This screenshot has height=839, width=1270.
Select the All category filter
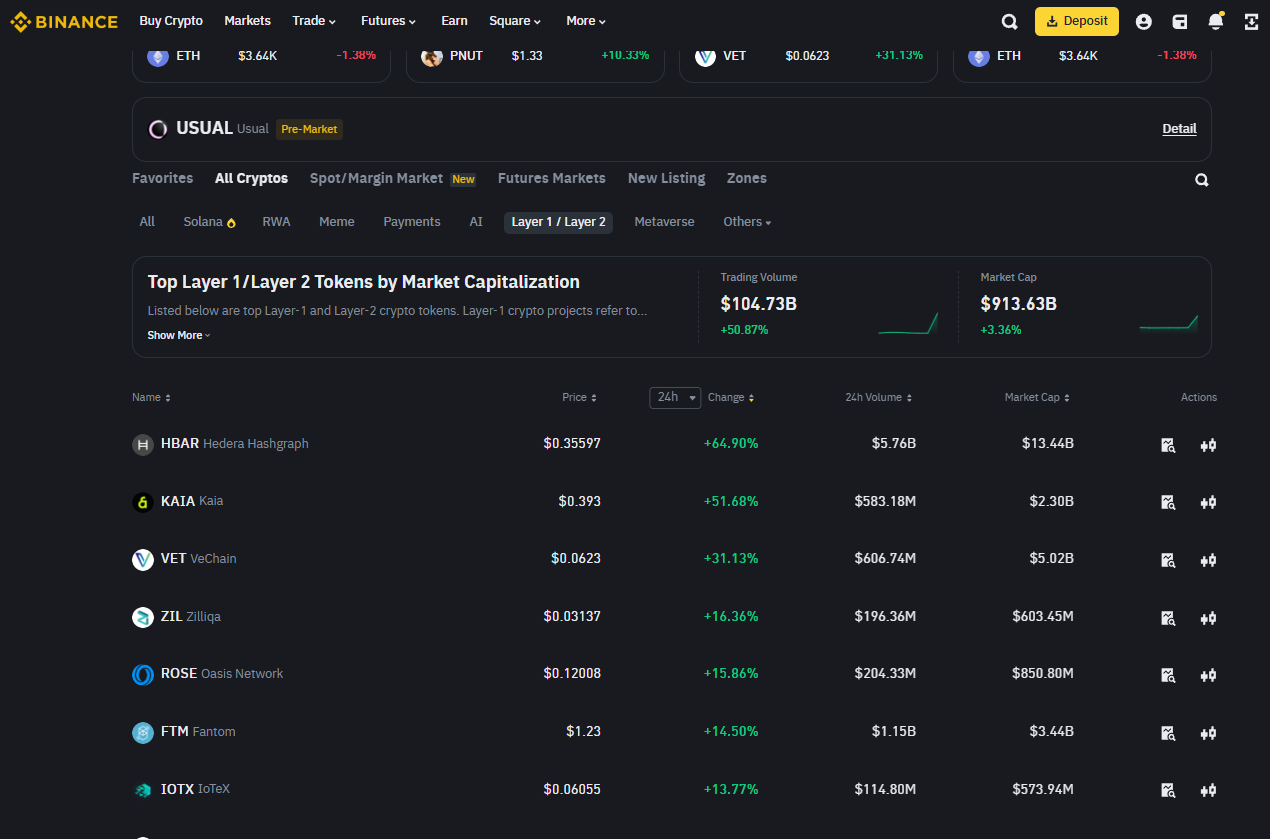click(x=147, y=222)
